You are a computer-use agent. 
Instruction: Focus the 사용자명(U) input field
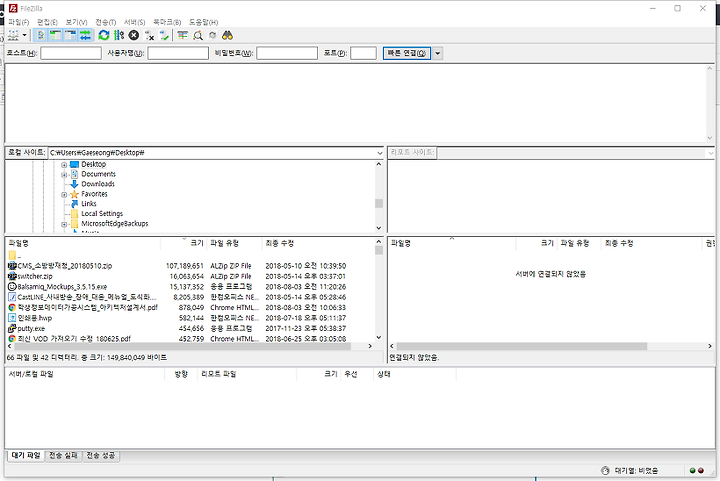(178, 53)
